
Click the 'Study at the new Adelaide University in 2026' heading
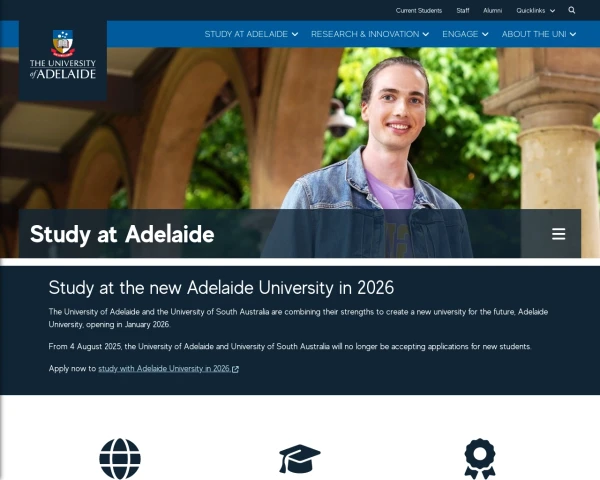pyautogui.click(x=221, y=288)
